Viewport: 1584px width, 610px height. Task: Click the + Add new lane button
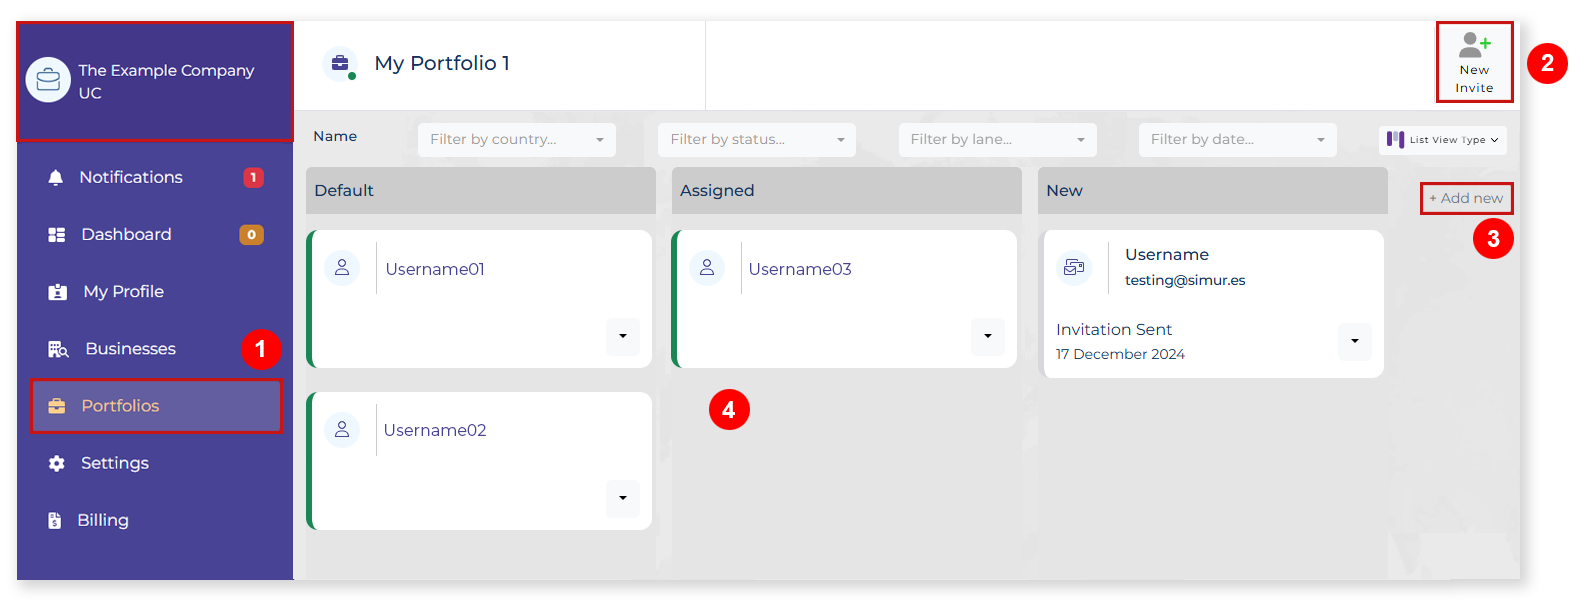1466,198
